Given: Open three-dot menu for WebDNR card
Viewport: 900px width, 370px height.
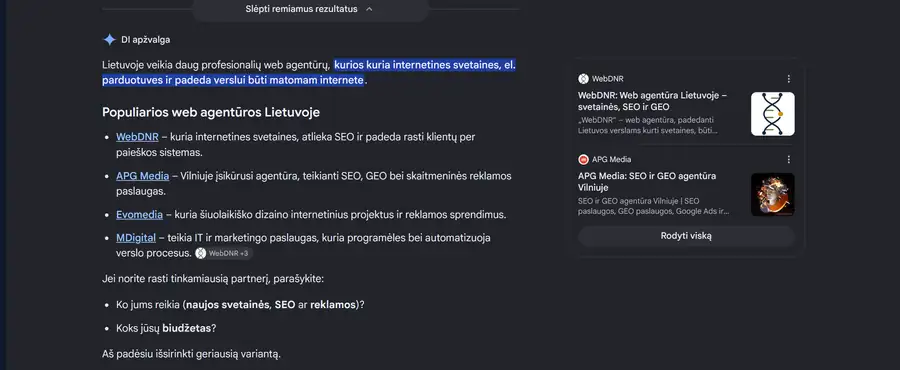Looking at the screenshot, I should [x=788, y=79].
